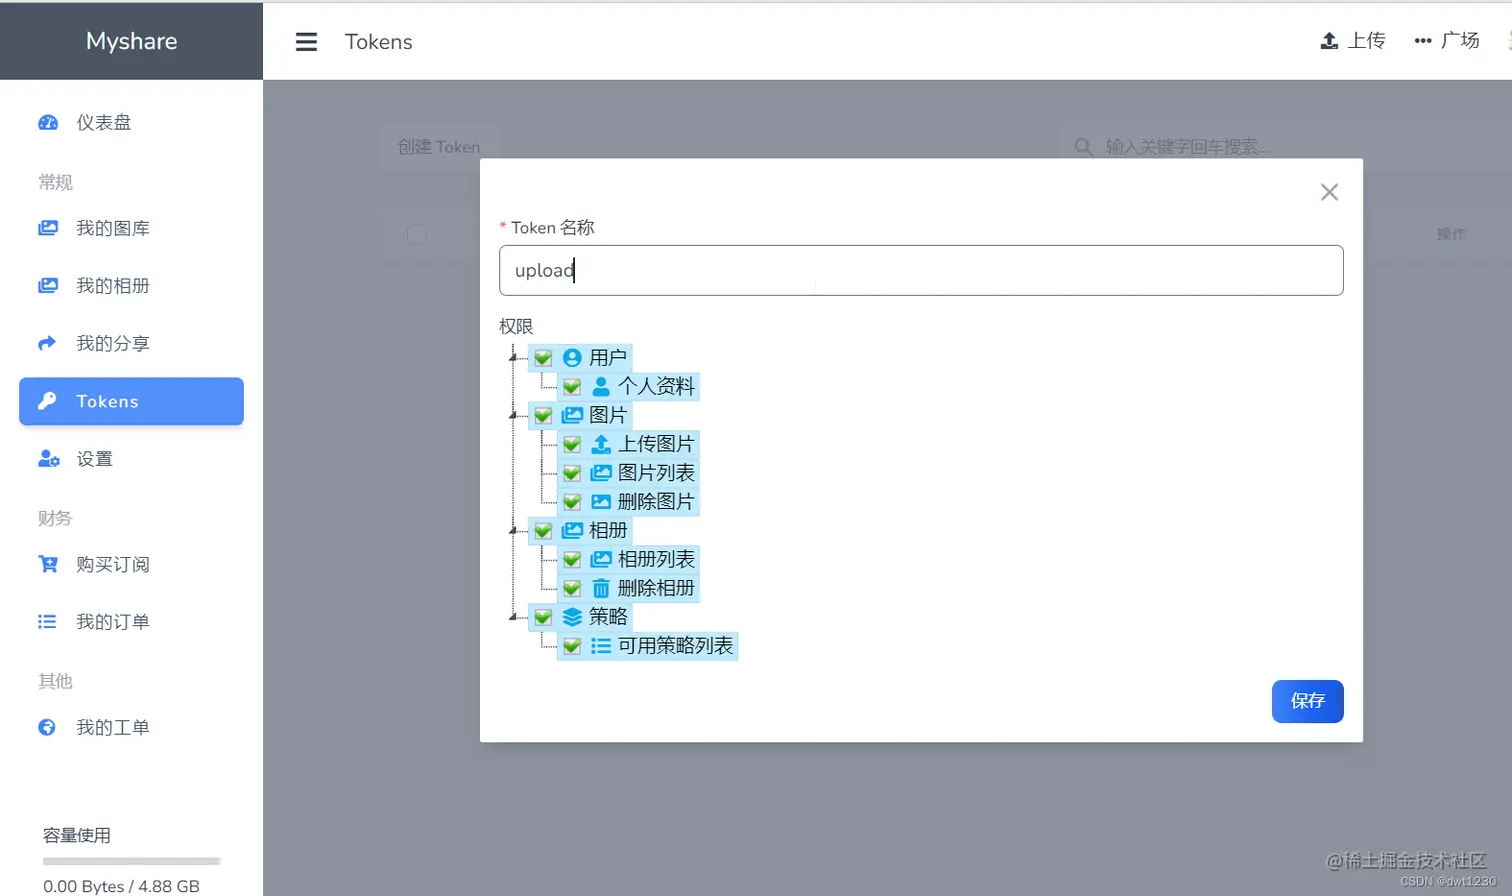Select Tokens in sidebar
This screenshot has height=896, width=1512.
point(131,401)
